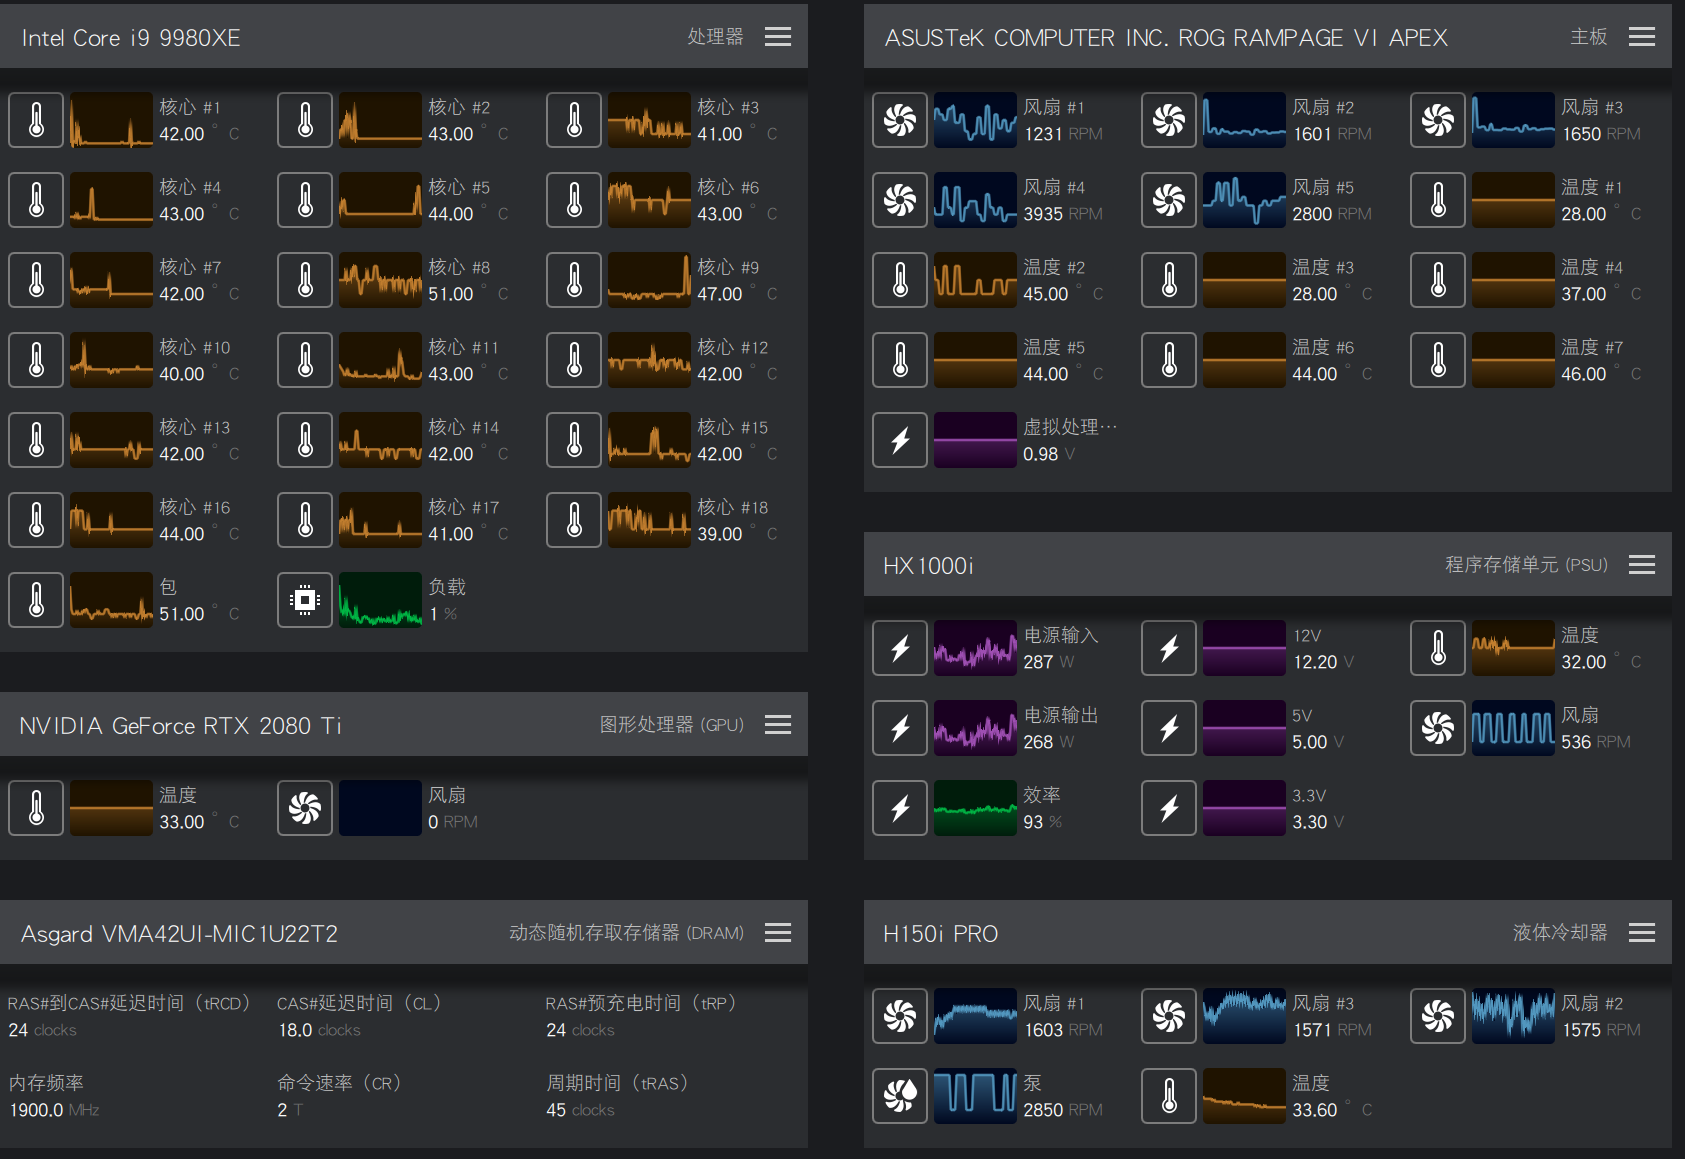
Task: Click the lightning icon for 12V rail
Action: pos(1169,648)
